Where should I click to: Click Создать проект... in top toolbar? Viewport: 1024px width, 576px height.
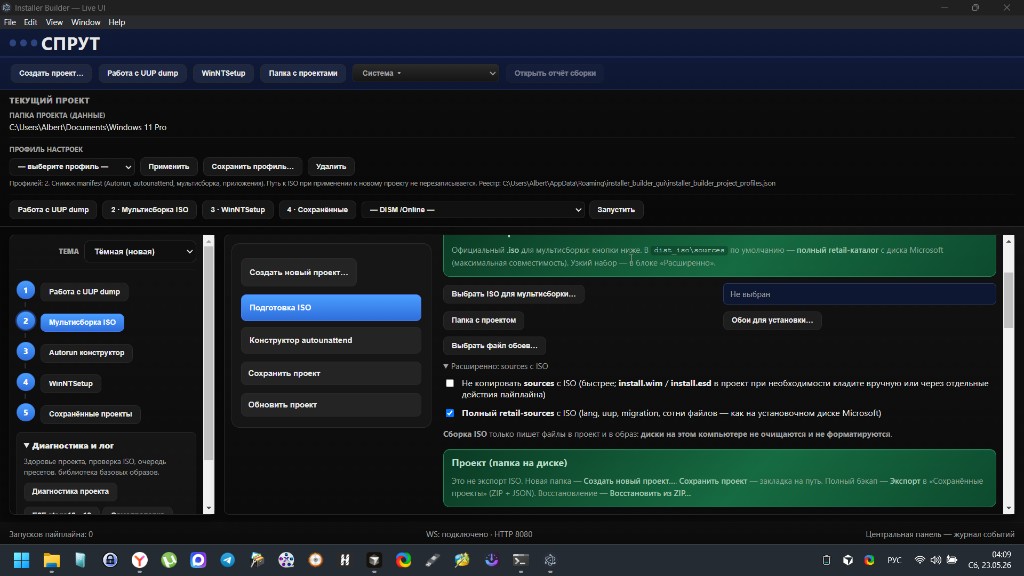(52, 73)
